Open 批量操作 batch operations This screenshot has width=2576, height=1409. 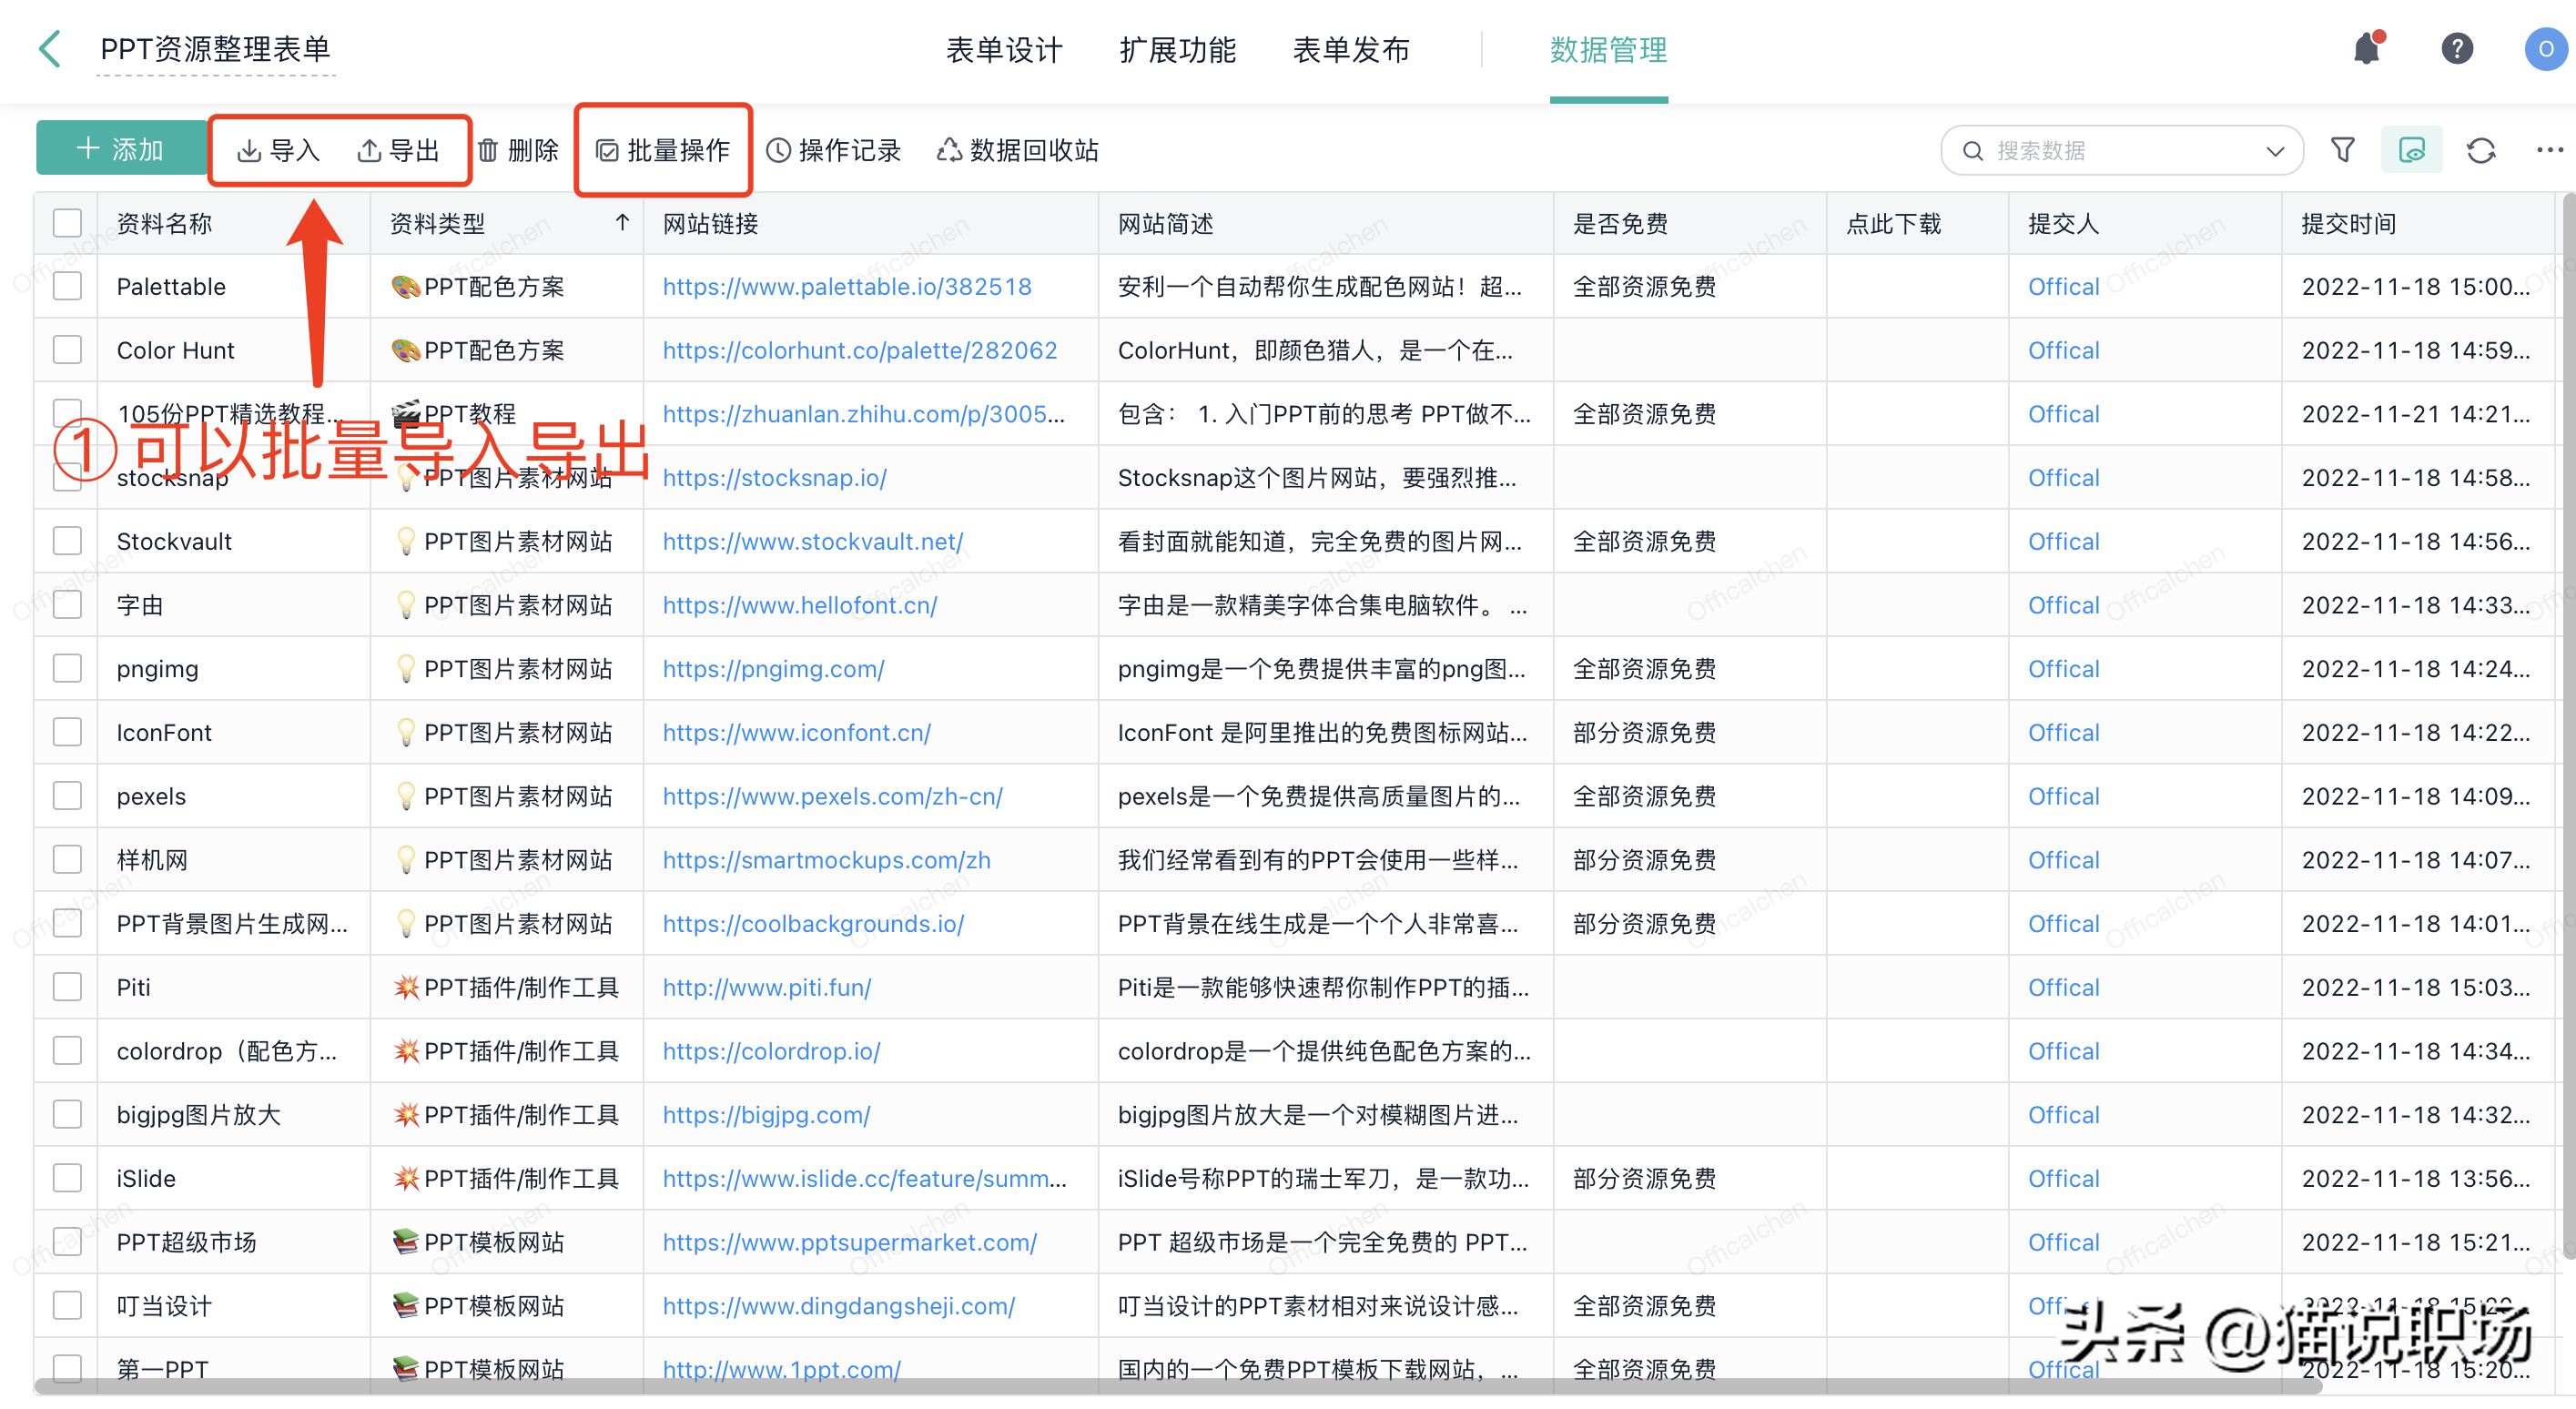pyautogui.click(x=663, y=150)
